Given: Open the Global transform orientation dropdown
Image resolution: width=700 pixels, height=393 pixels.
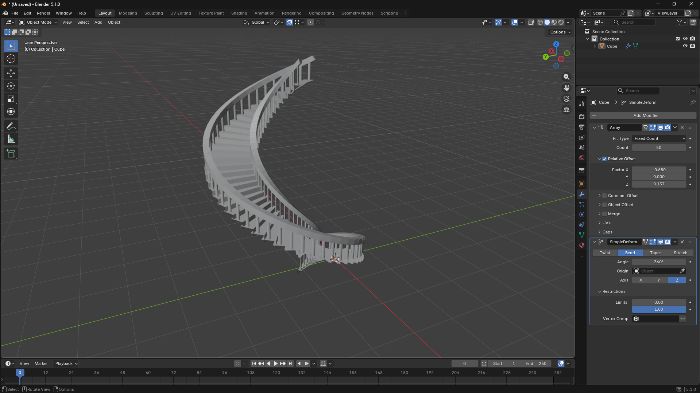Looking at the screenshot, I should [256, 22].
